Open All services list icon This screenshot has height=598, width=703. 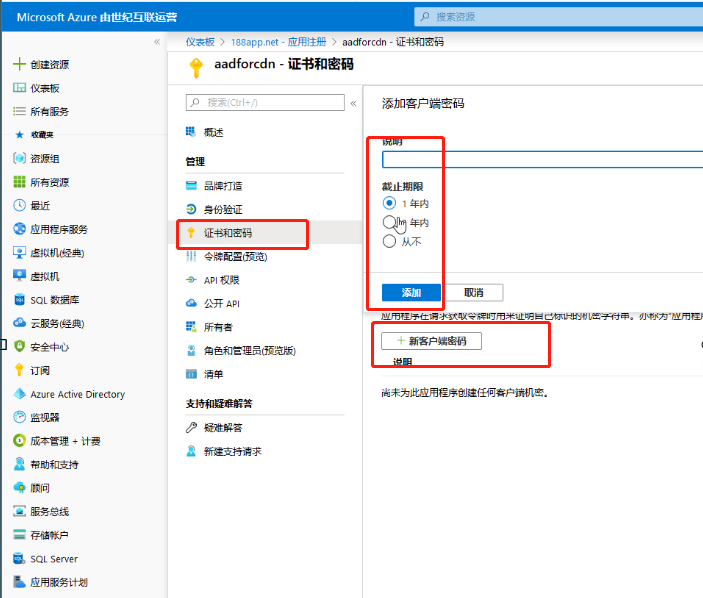tap(19, 111)
